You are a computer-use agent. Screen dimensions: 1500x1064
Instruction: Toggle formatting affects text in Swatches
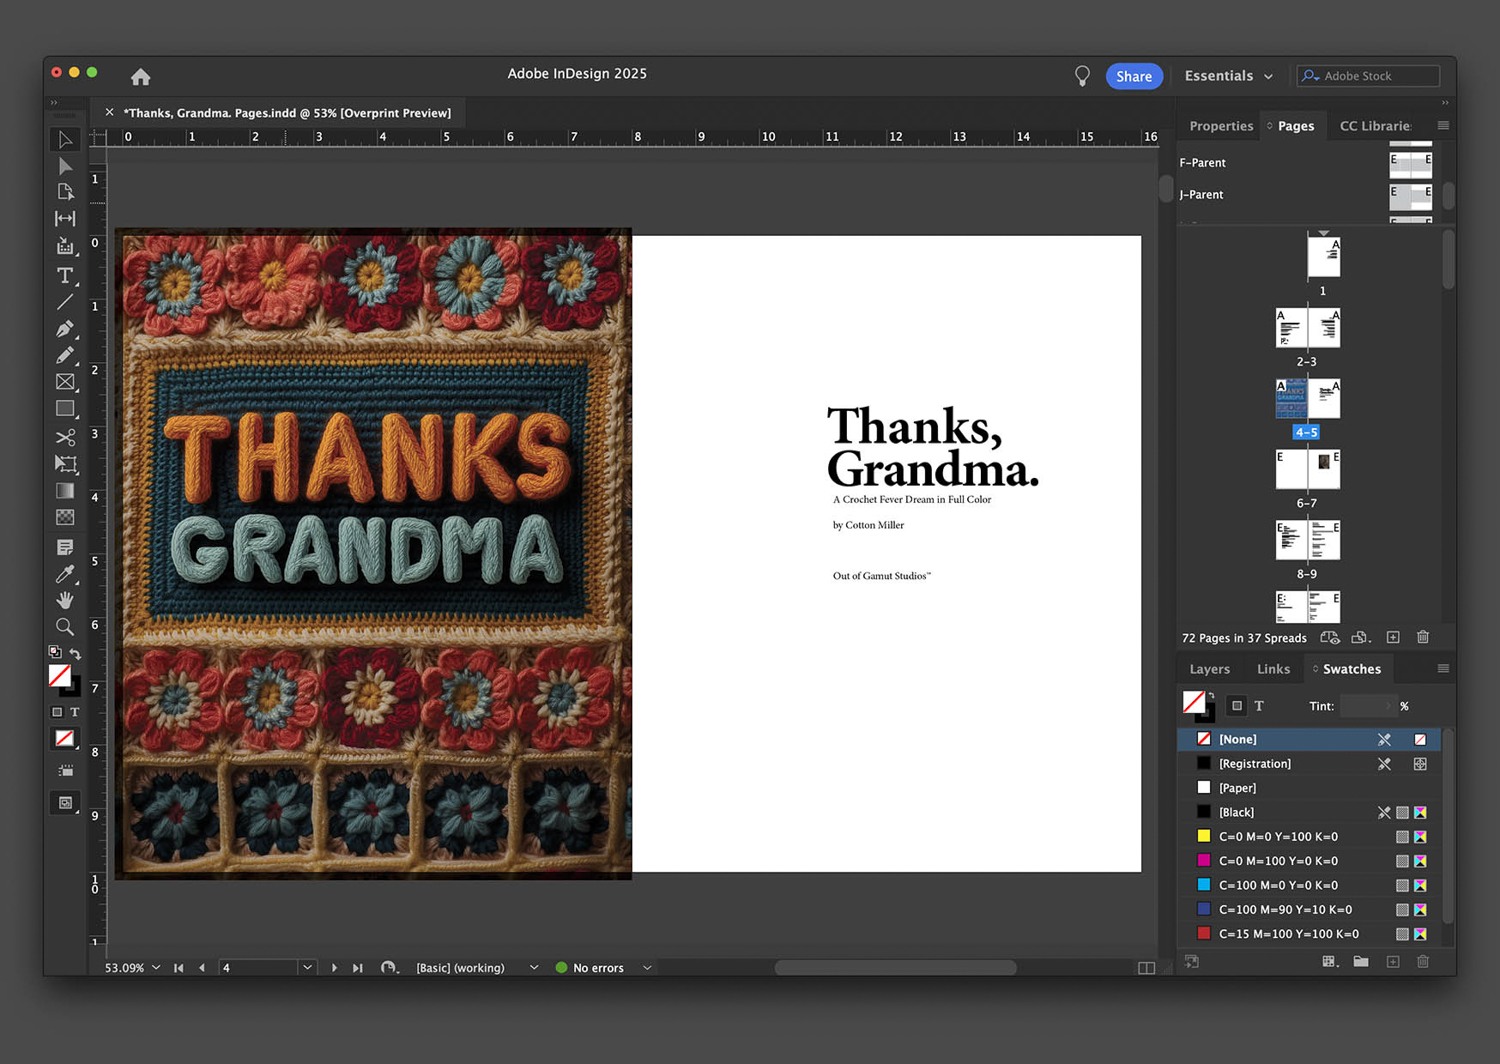(x=1259, y=706)
